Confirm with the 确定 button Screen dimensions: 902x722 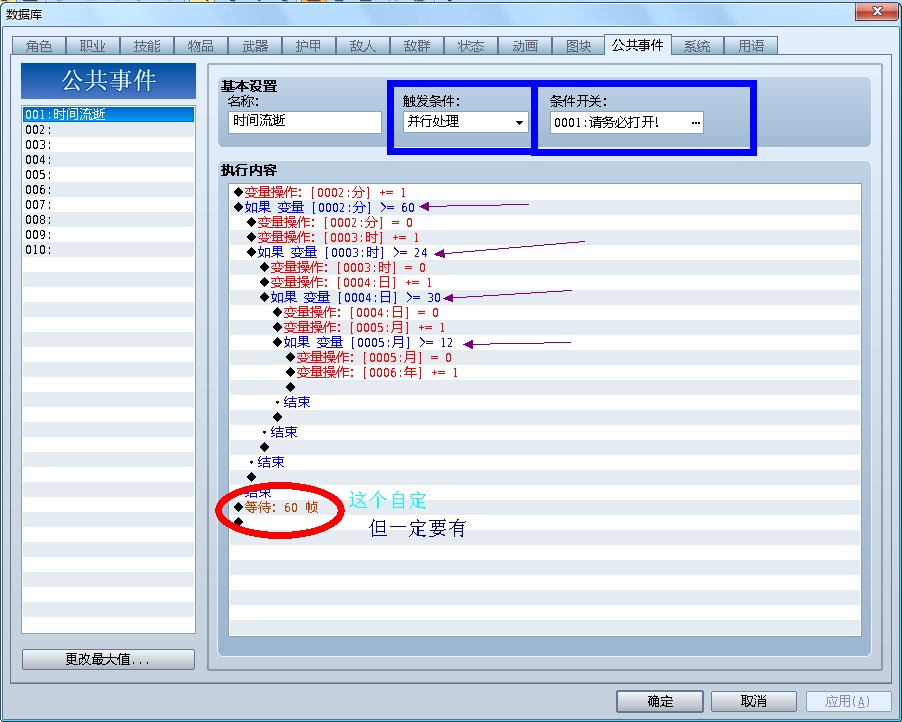(x=660, y=701)
